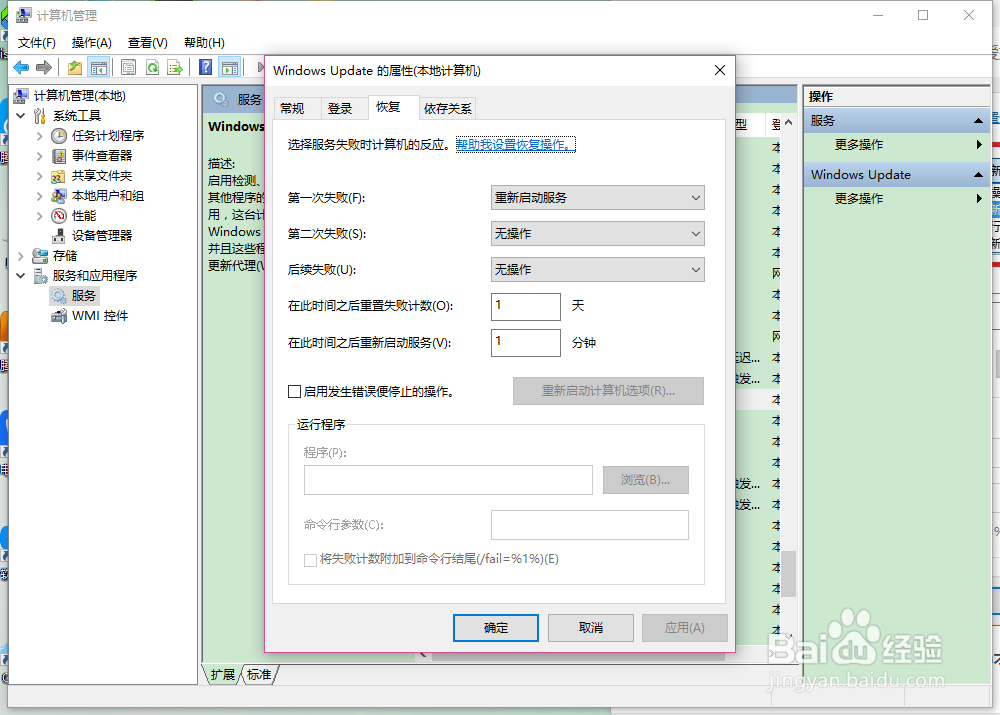The height and width of the screenshot is (715, 1000).
Task: Collapse the 服务和应用程序 tree node
Action: point(20,276)
